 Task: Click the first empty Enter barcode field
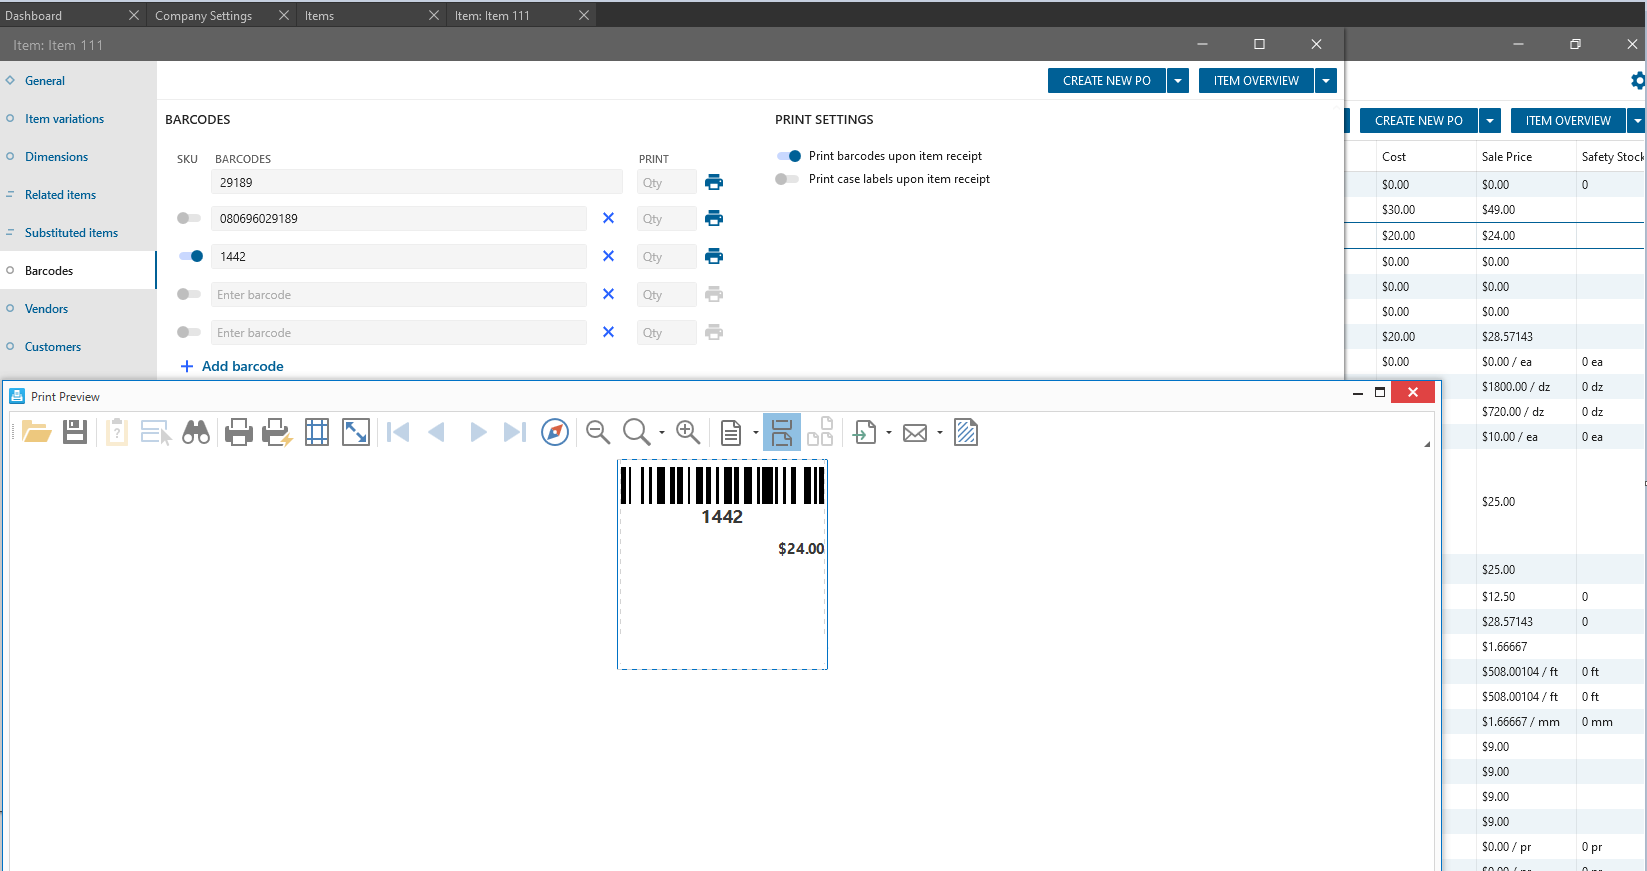tap(399, 295)
